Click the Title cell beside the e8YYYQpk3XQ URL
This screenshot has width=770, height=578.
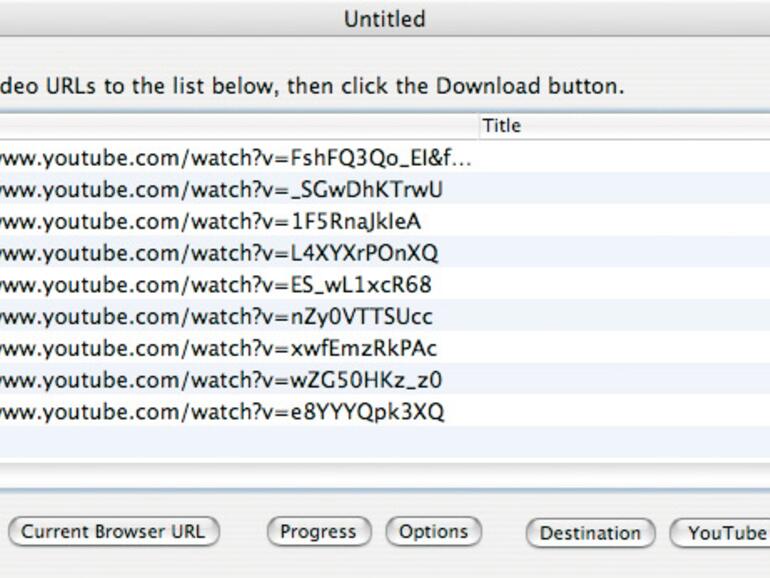620,413
